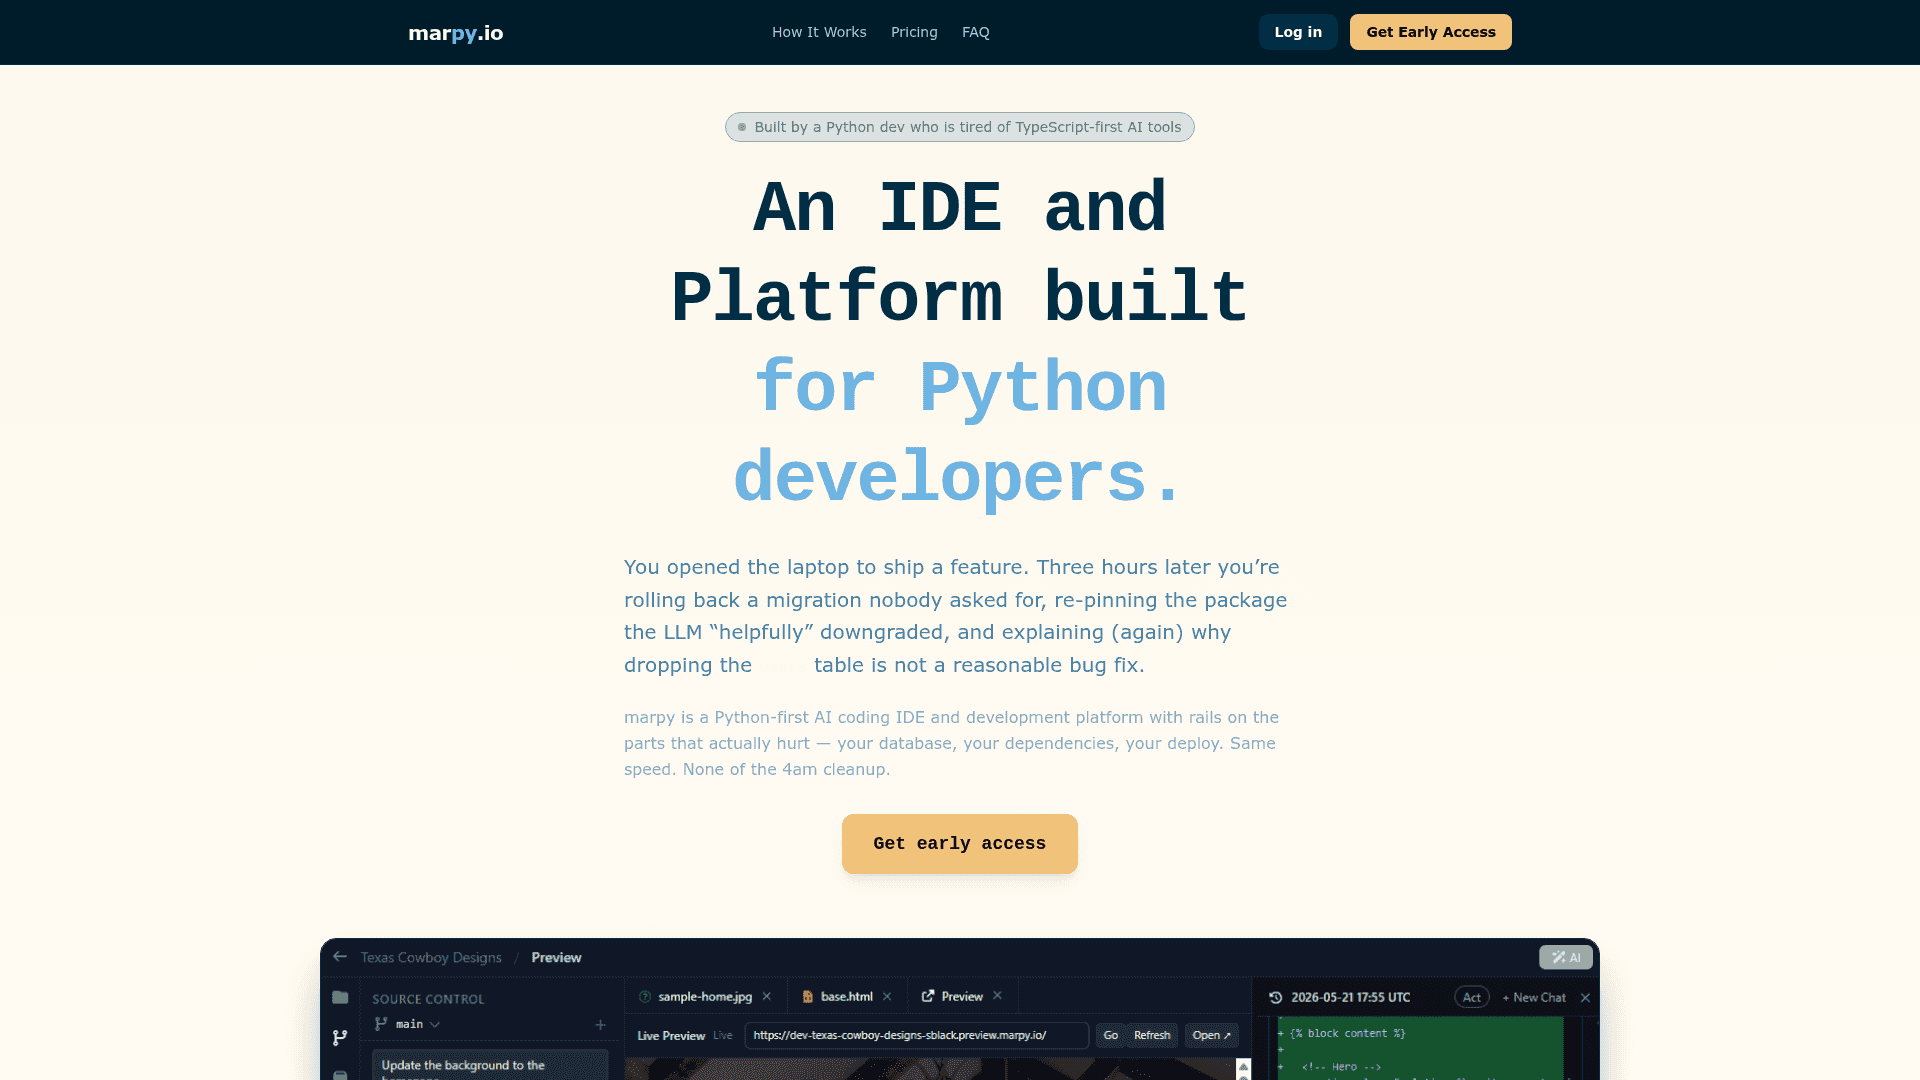1920x1080 pixels.
Task: Open chat history clock icon
Action: click(1276, 998)
